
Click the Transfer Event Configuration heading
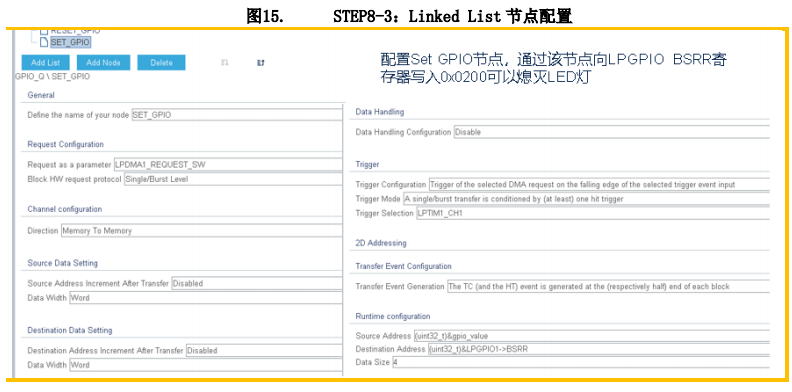pos(404,266)
